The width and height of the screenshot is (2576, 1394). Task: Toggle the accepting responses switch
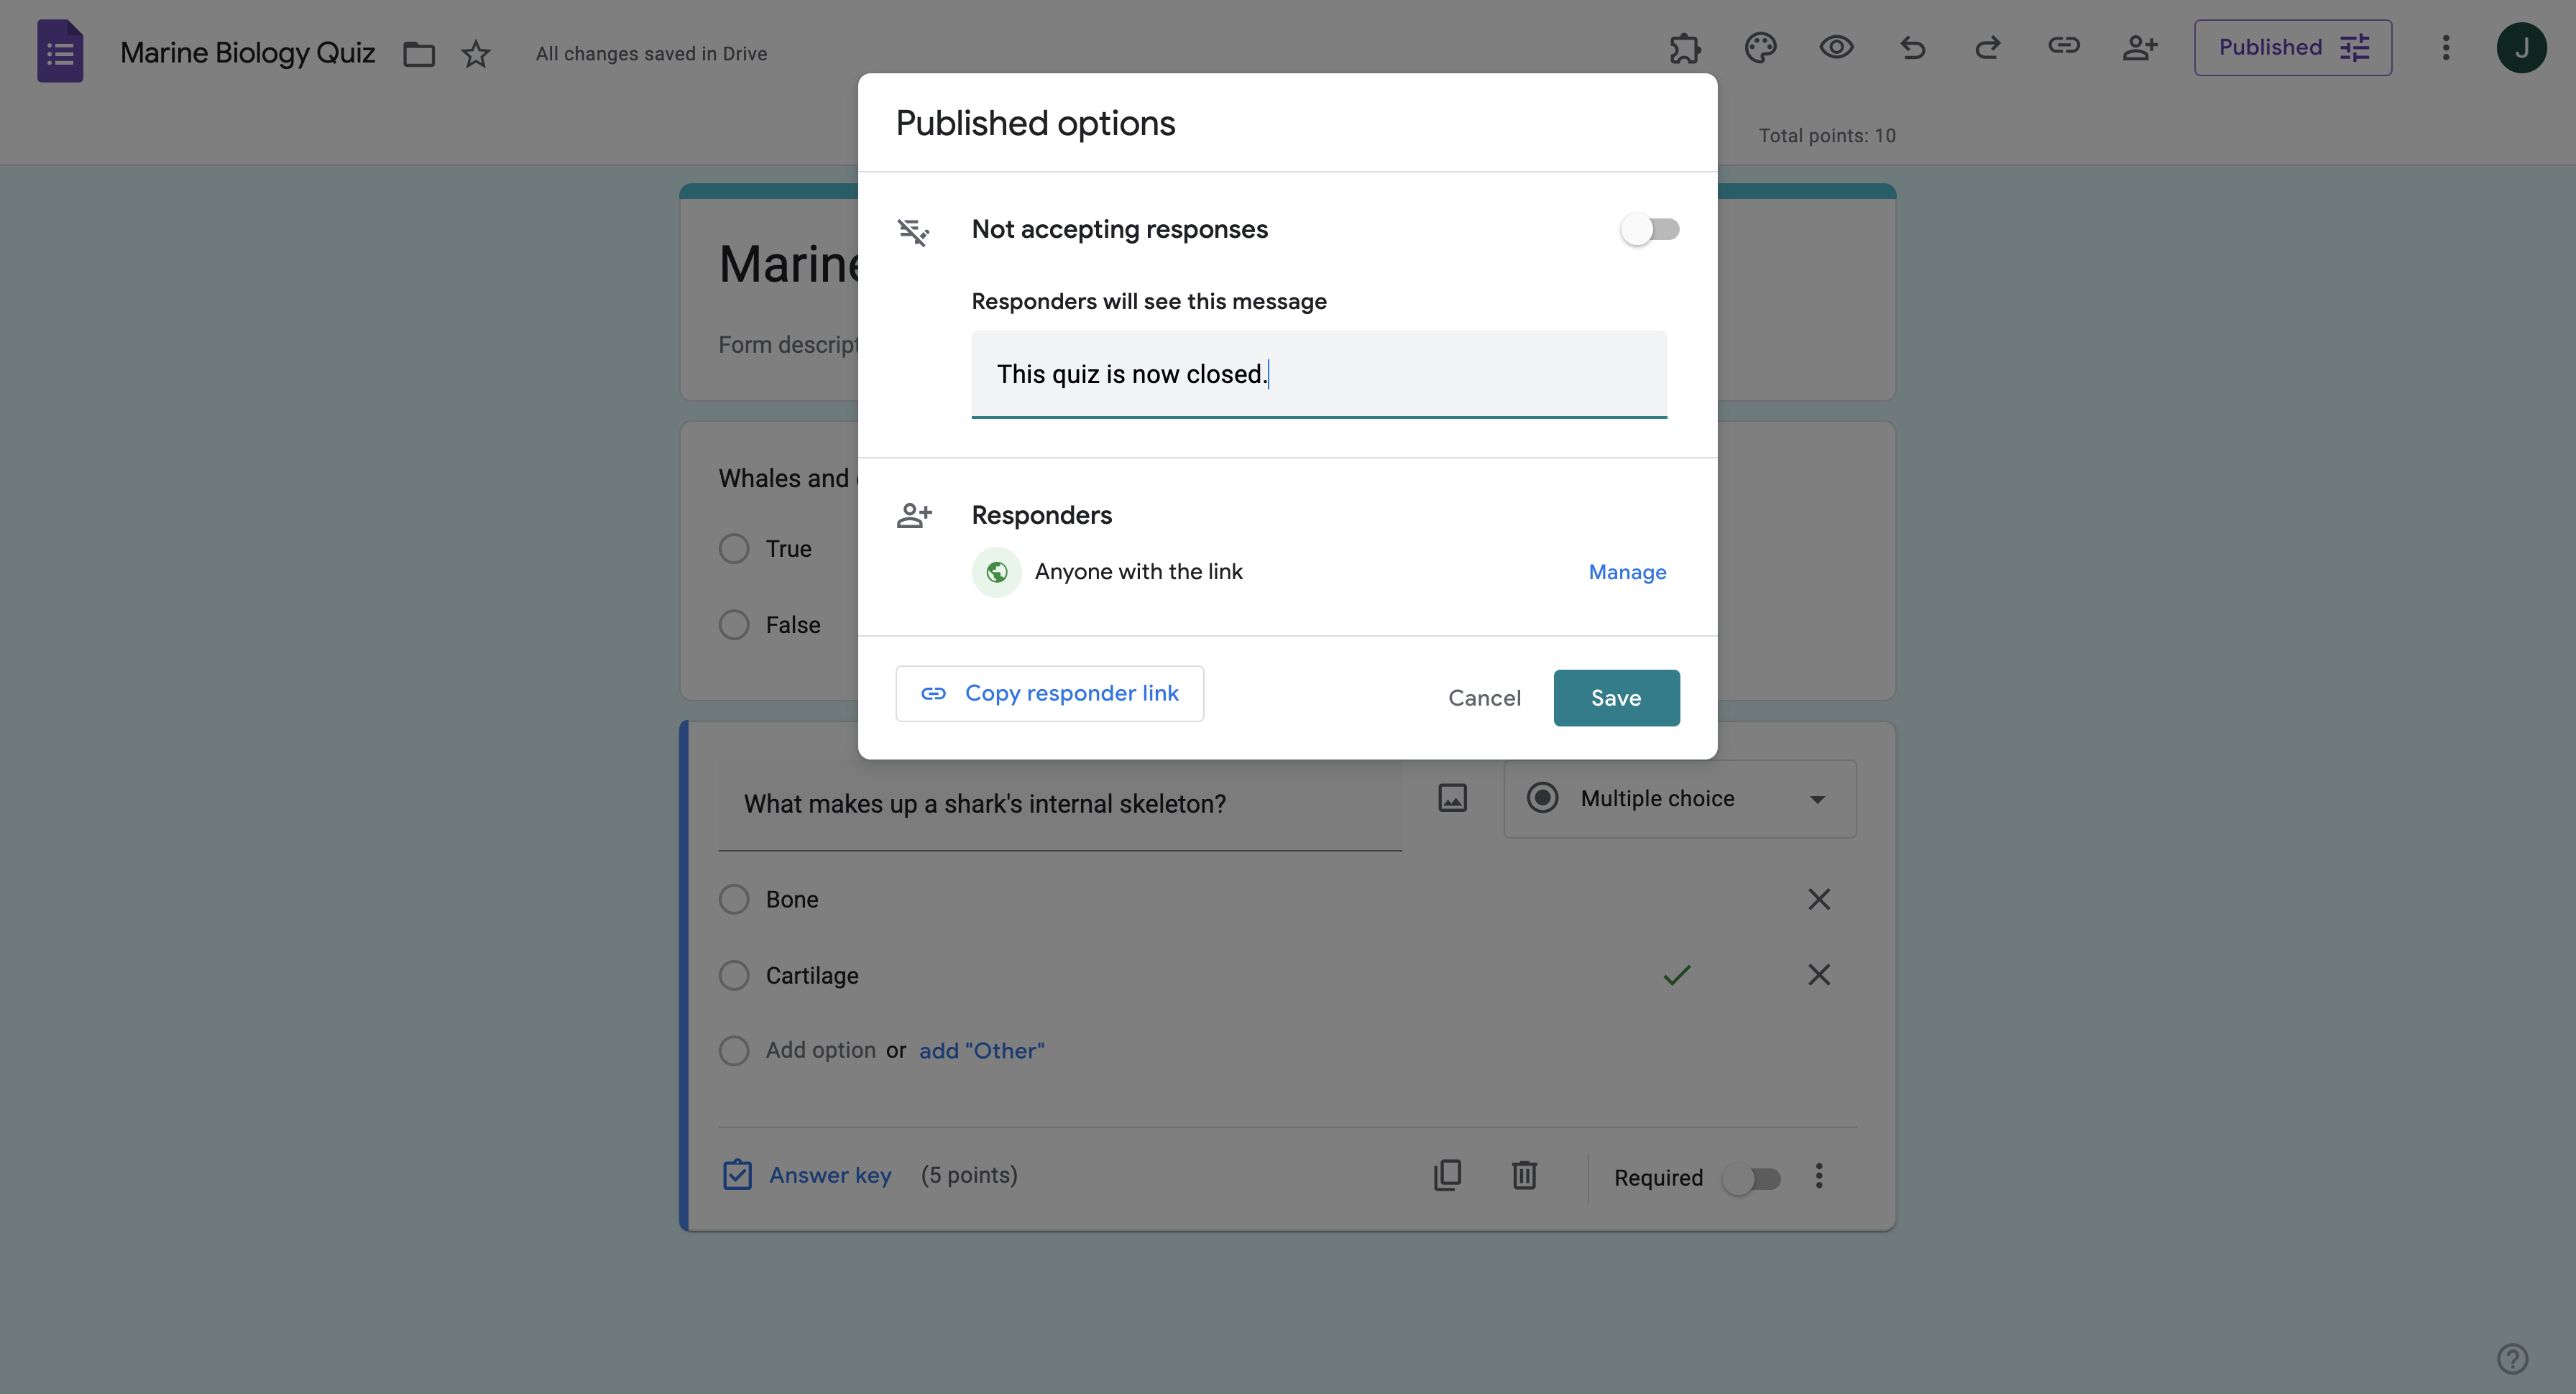(1650, 230)
